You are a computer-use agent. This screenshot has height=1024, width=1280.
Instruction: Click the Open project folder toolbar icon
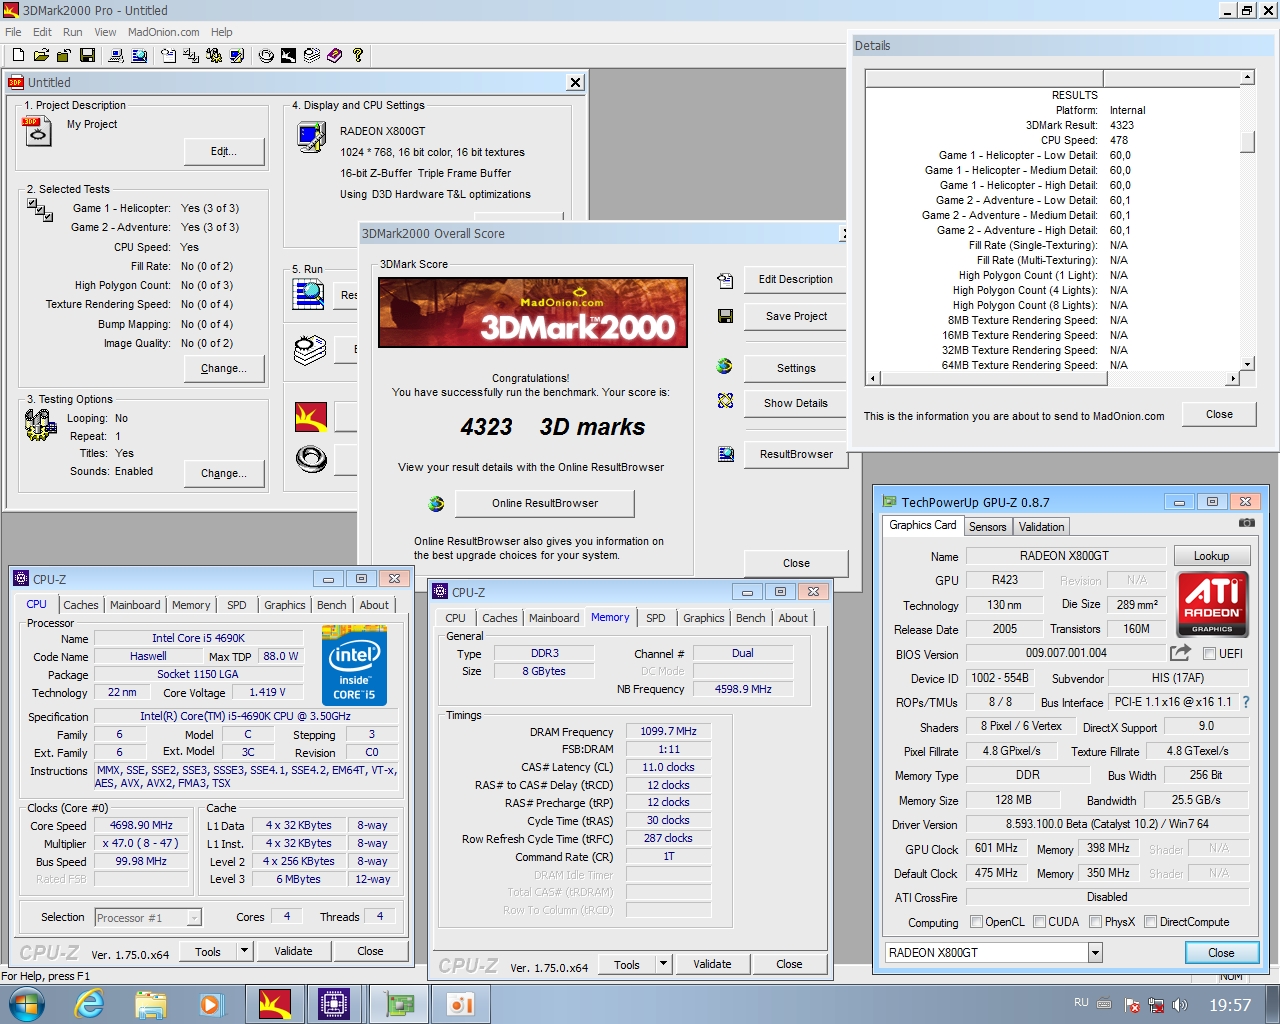coord(41,55)
